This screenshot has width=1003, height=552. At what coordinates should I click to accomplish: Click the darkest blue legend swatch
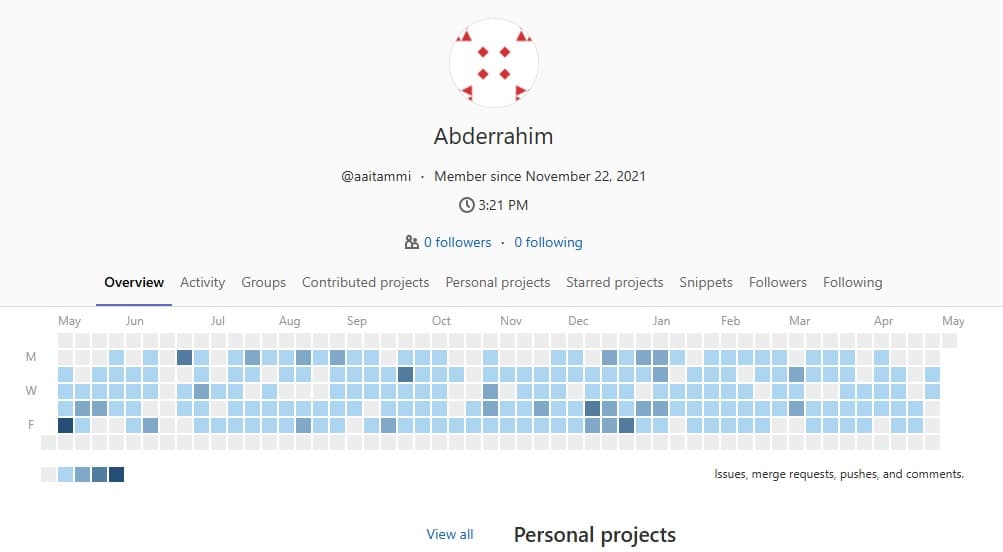coord(116,474)
